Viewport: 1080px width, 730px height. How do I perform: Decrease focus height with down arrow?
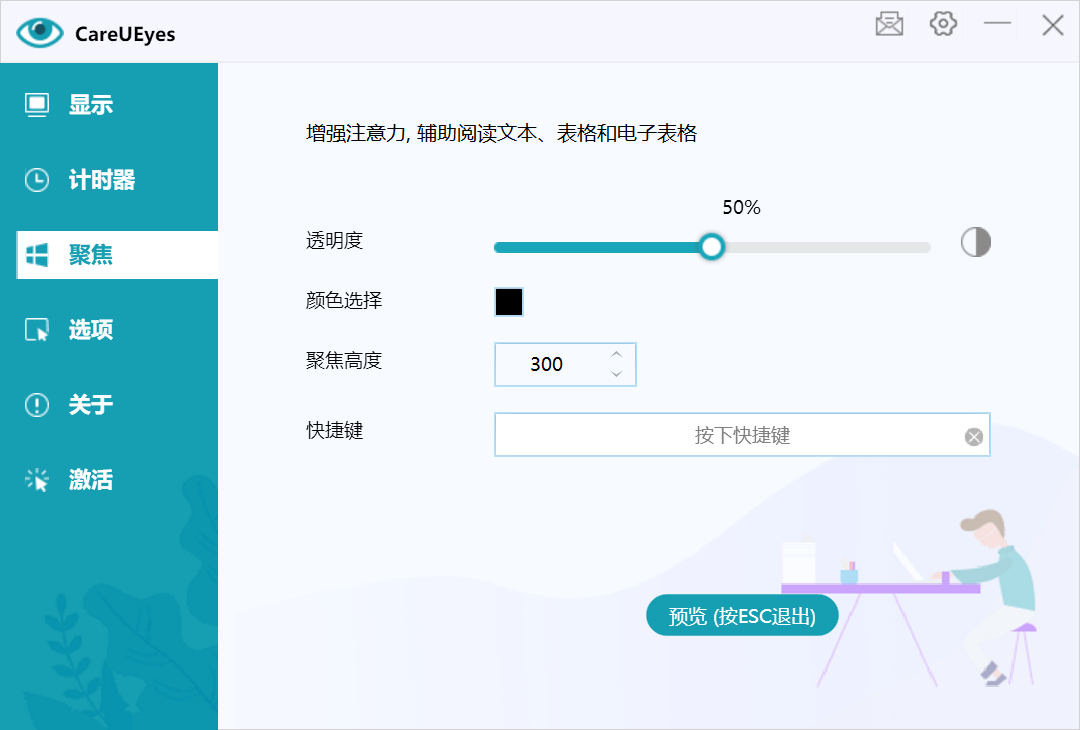pyautogui.click(x=616, y=374)
